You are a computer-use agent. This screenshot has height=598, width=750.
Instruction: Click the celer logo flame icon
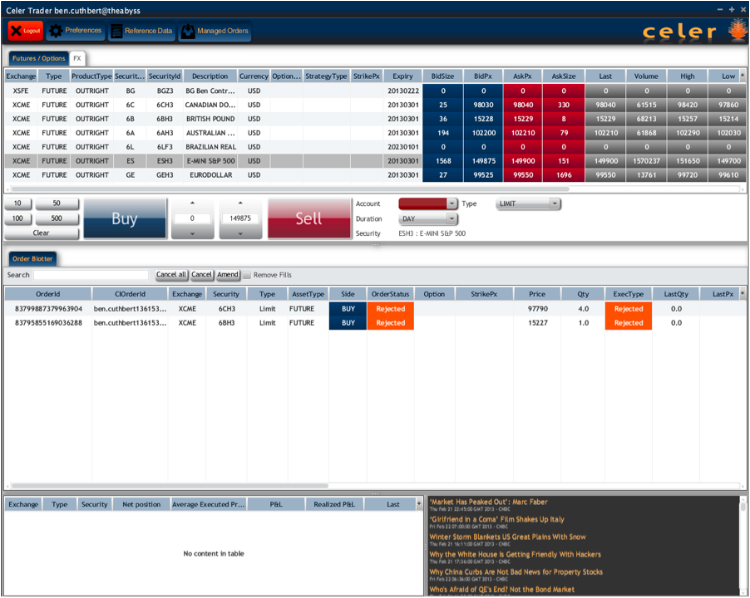(737, 30)
